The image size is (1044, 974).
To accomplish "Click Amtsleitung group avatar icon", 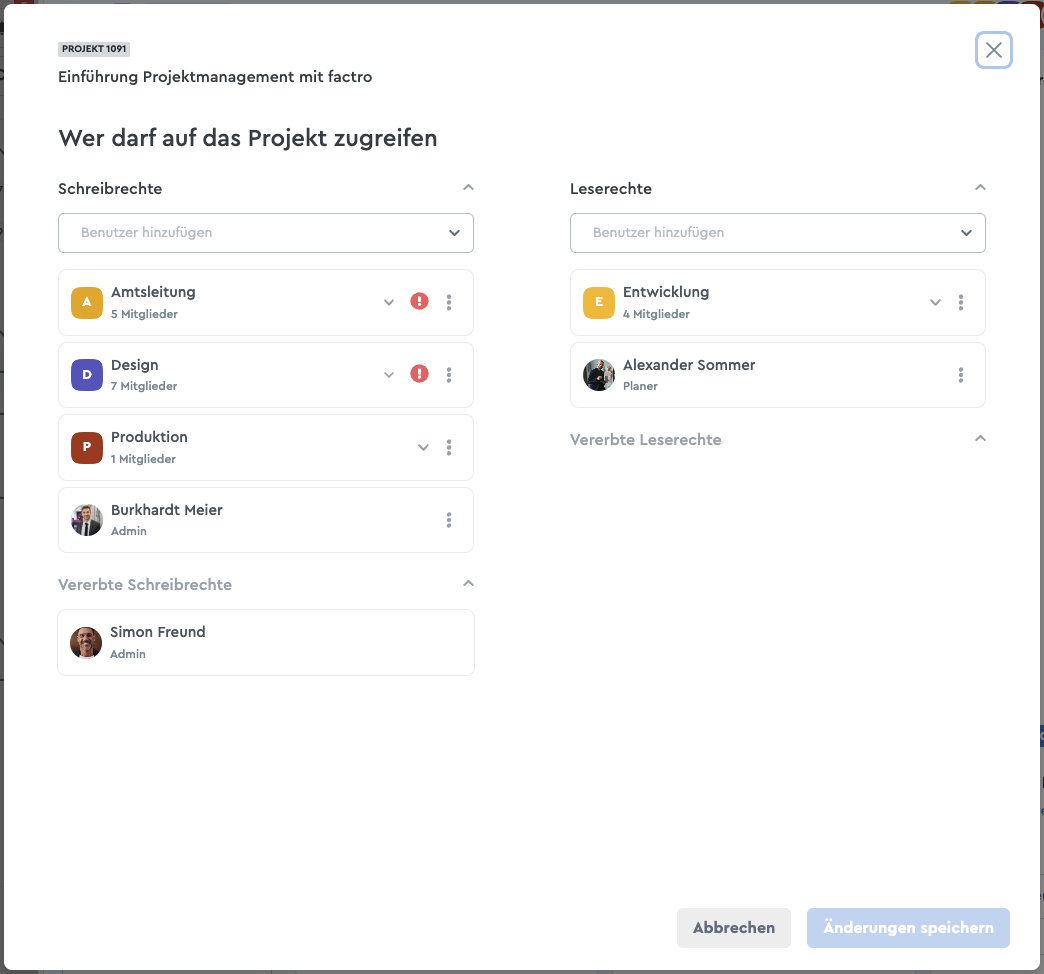I will pyautogui.click(x=87, y=302).
